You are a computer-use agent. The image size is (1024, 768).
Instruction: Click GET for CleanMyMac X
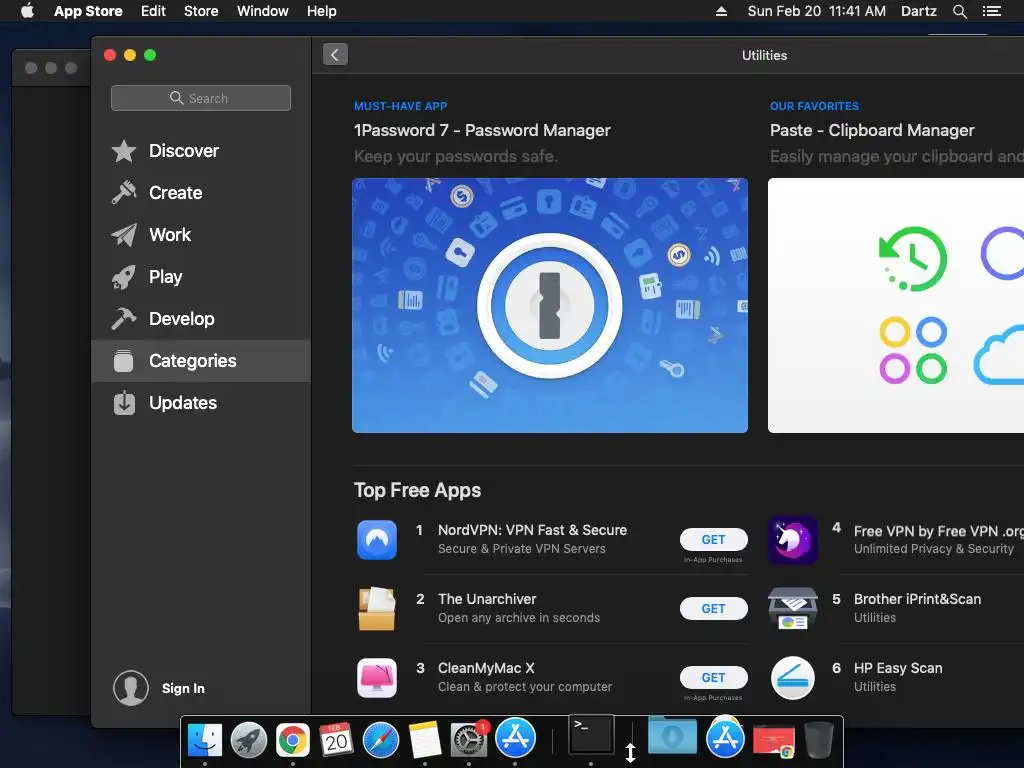(x=713, y=678)
